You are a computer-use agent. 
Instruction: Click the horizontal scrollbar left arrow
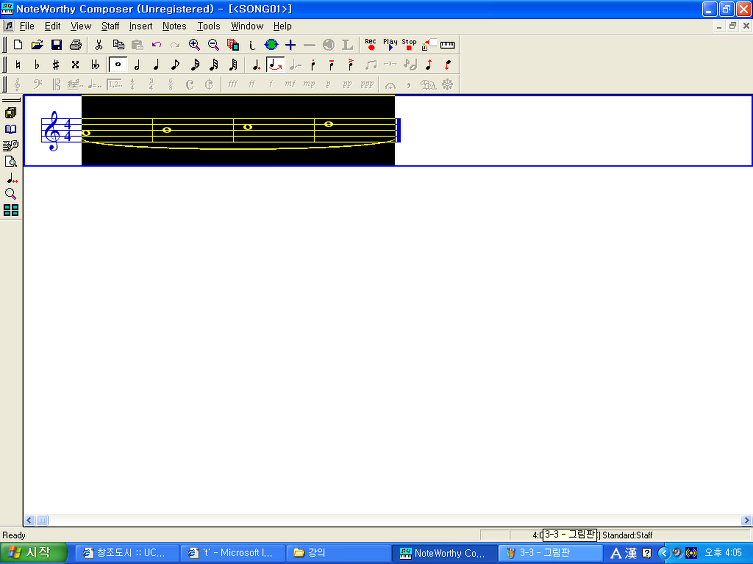tap(29, 520)
